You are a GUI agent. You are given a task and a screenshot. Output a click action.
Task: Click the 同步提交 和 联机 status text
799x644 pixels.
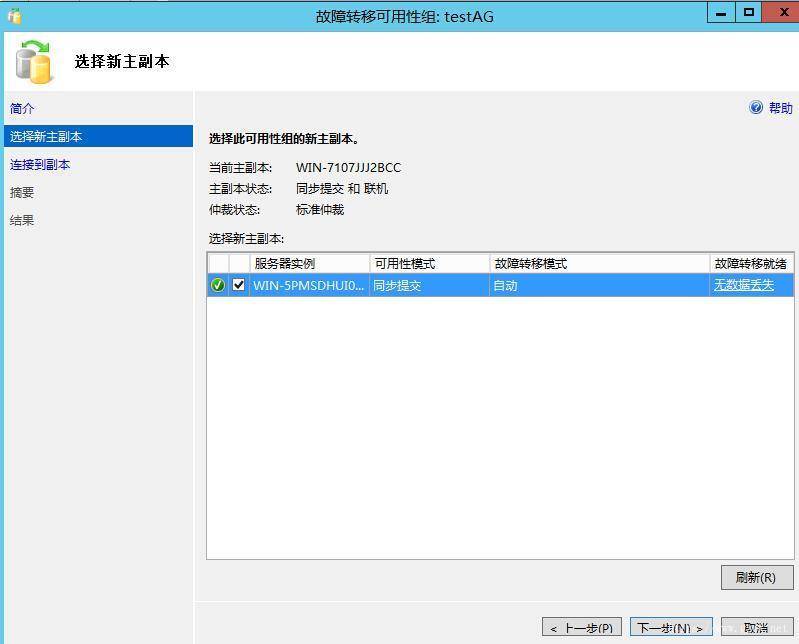342,189
